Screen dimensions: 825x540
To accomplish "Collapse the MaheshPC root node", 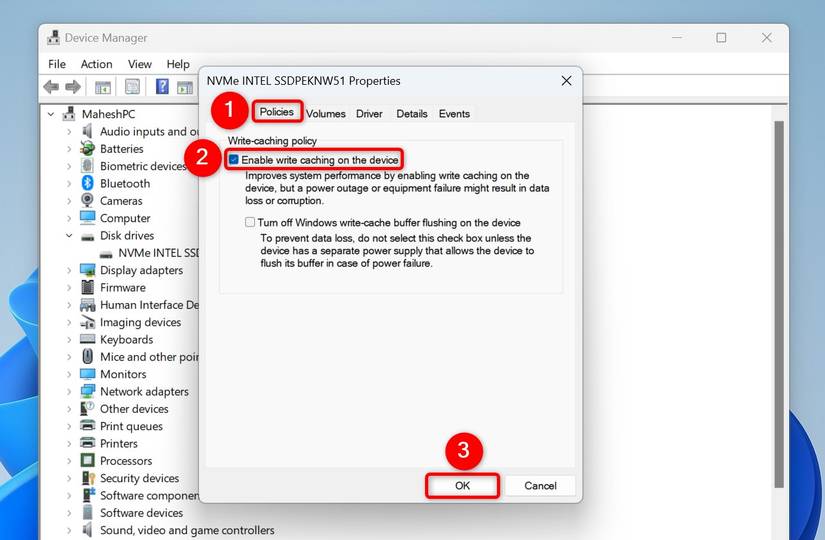I will [51, 114].
